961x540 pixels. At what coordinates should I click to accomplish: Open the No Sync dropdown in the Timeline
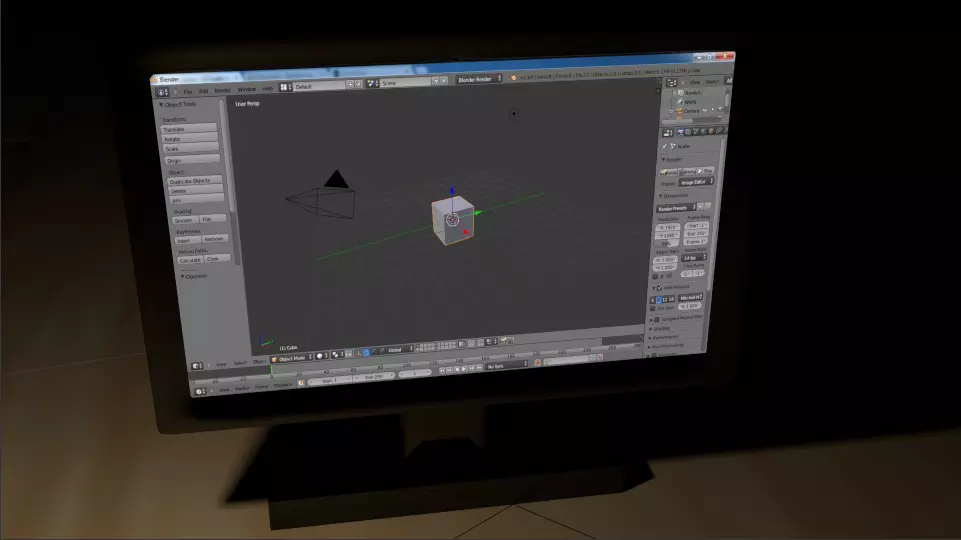(x=507, y=366)
